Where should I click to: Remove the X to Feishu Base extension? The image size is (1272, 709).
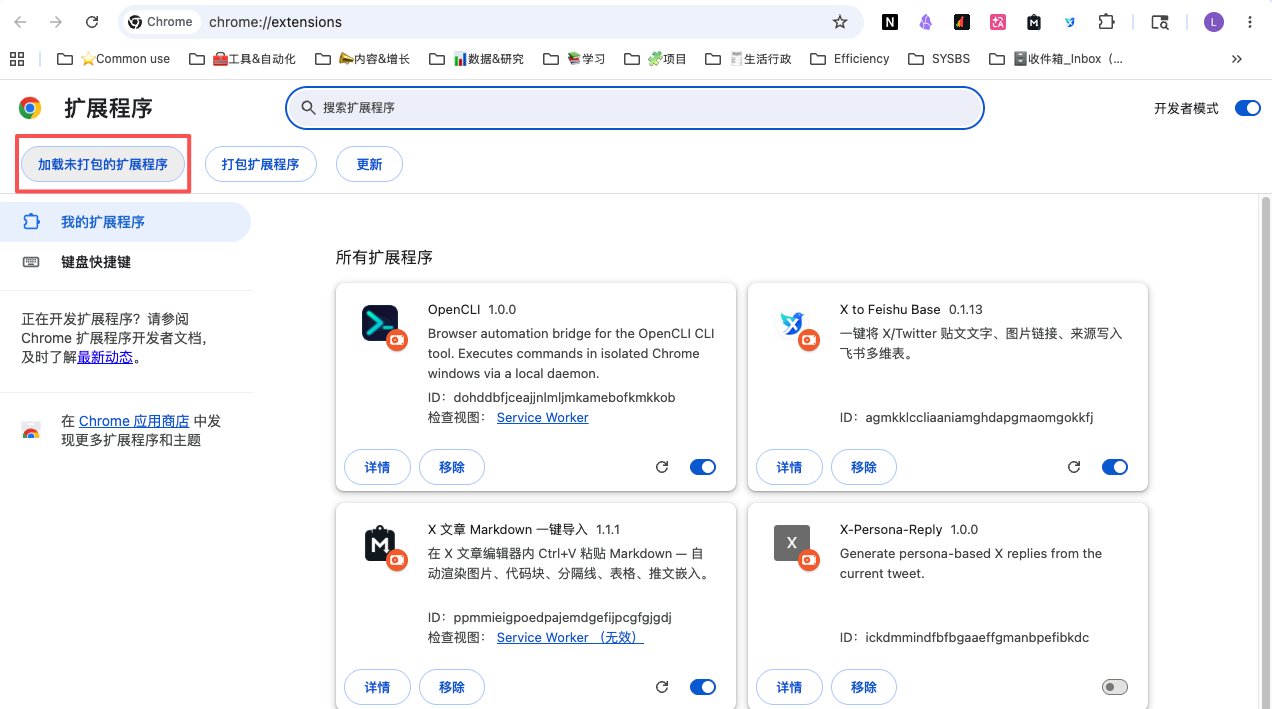[x=863, y=467]
